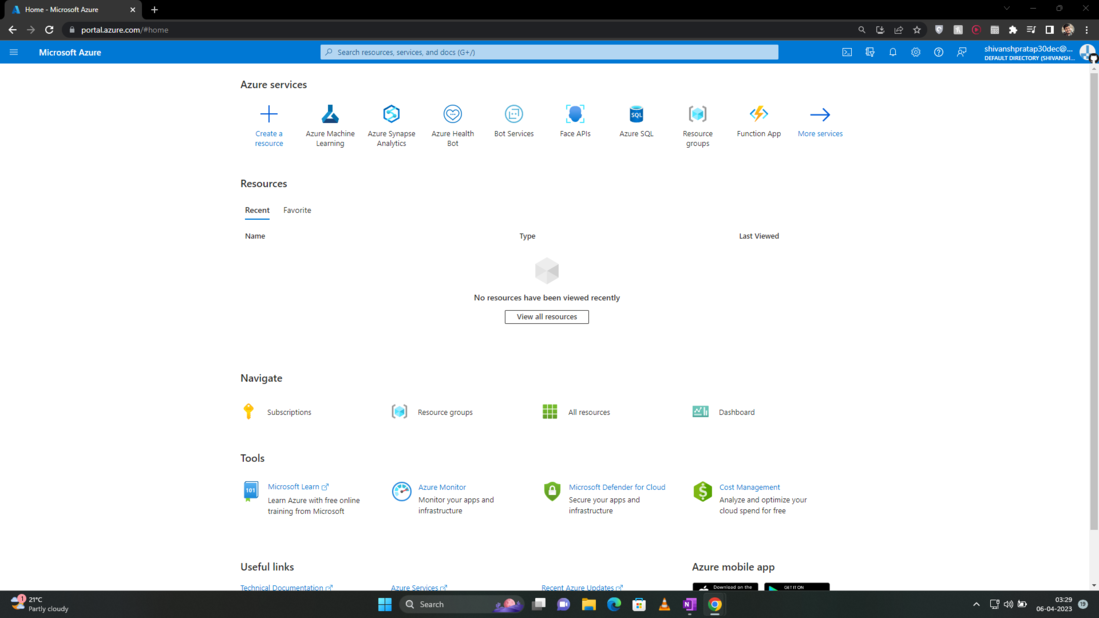This screenshot has height=618, width=1099.
Task: Sort by the Last Viewed column header
Action: pyautogui.click(x=759, y=236)
